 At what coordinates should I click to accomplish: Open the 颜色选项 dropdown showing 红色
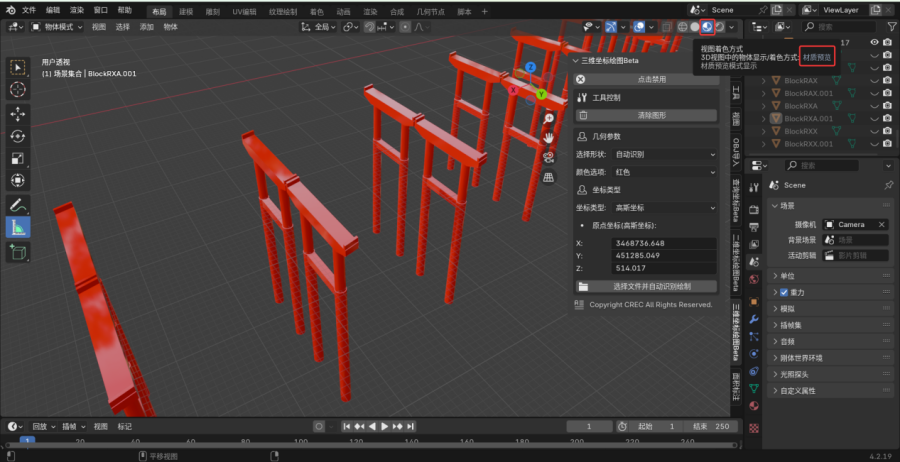664,172
